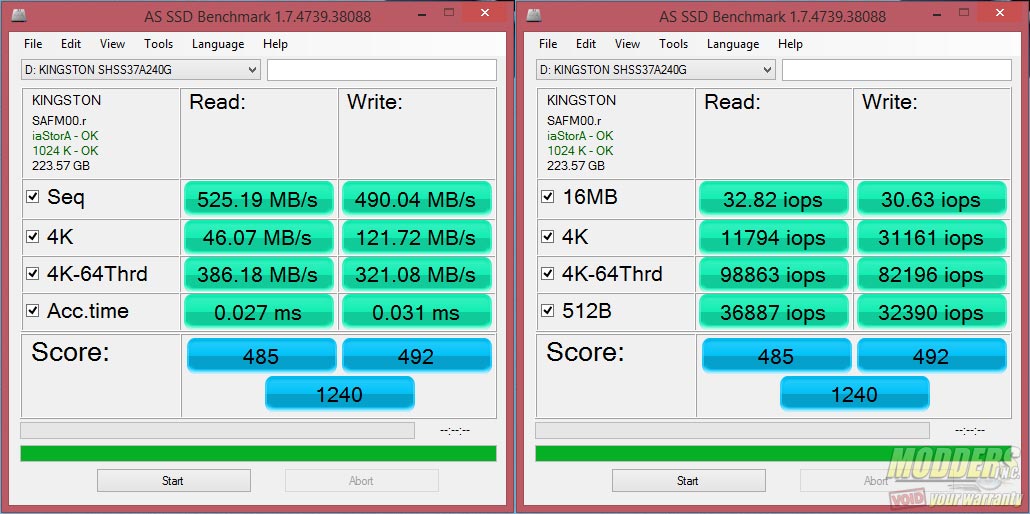Click the Seq read result 525.19 MB/s

[258, 199]
